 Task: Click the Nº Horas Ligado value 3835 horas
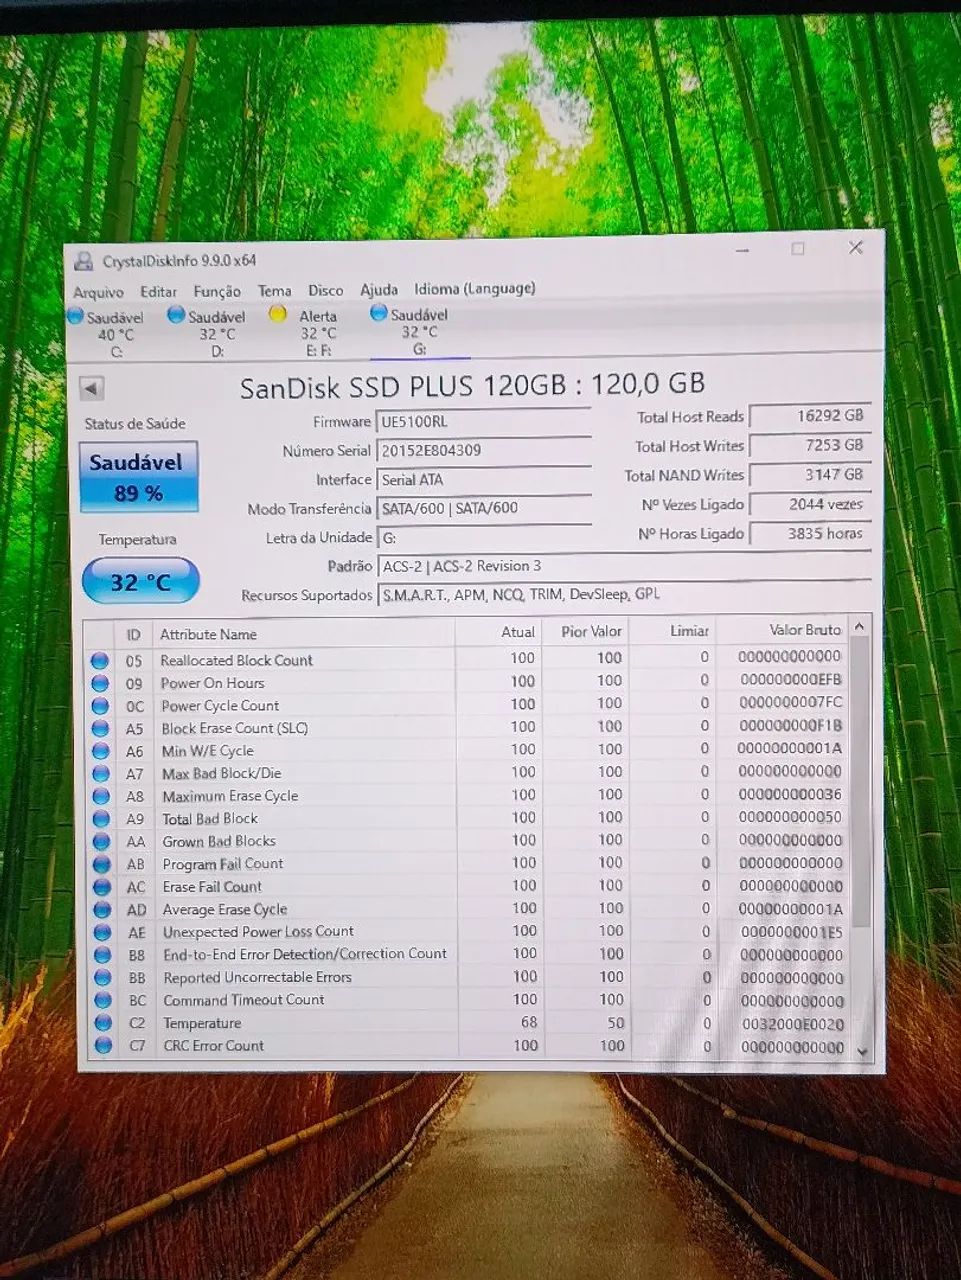coord(810,534)
